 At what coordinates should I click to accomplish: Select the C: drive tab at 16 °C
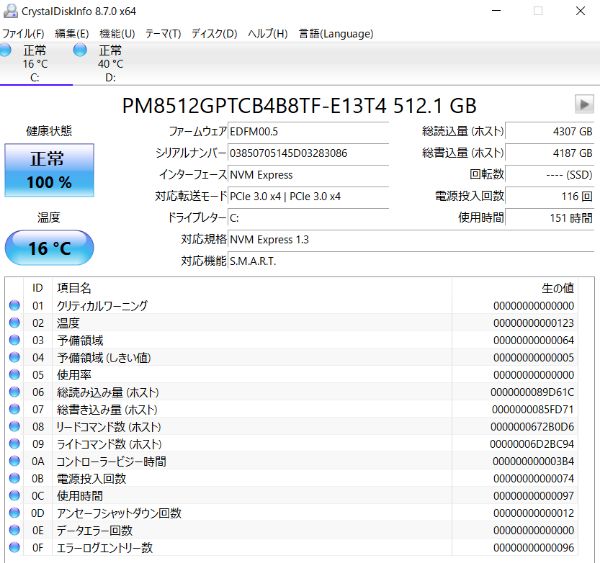tap(34, 63)
